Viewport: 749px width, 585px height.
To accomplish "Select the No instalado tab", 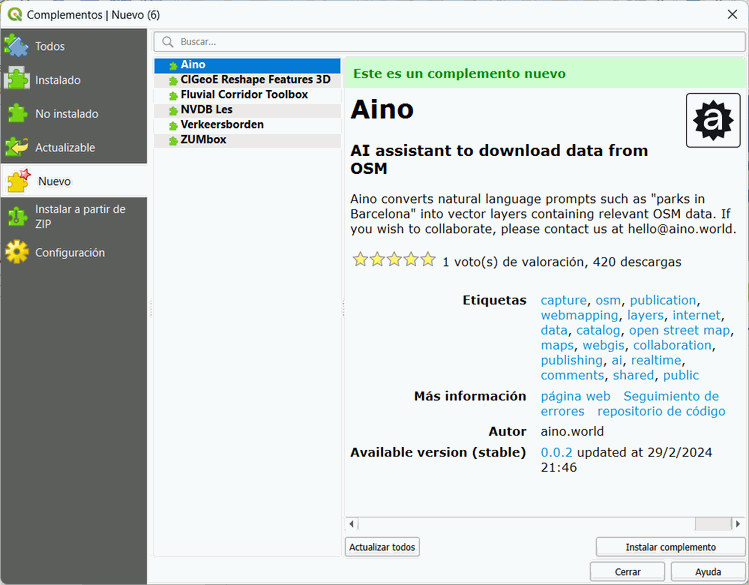I will point(74,114).
